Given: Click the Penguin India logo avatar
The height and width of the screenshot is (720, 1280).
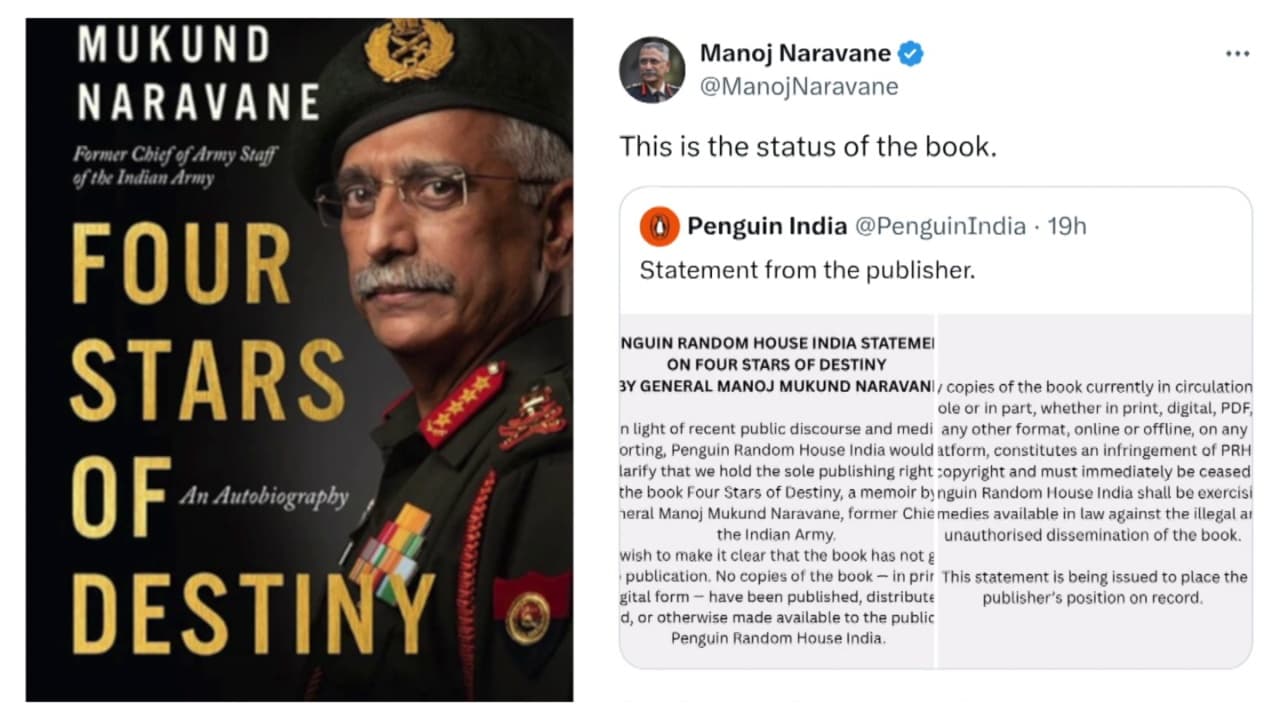Looking at the screenshot, I should point(660,226).
